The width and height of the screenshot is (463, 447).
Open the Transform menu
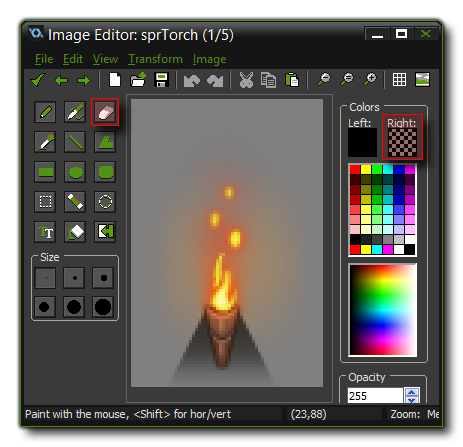click(155, 59)
